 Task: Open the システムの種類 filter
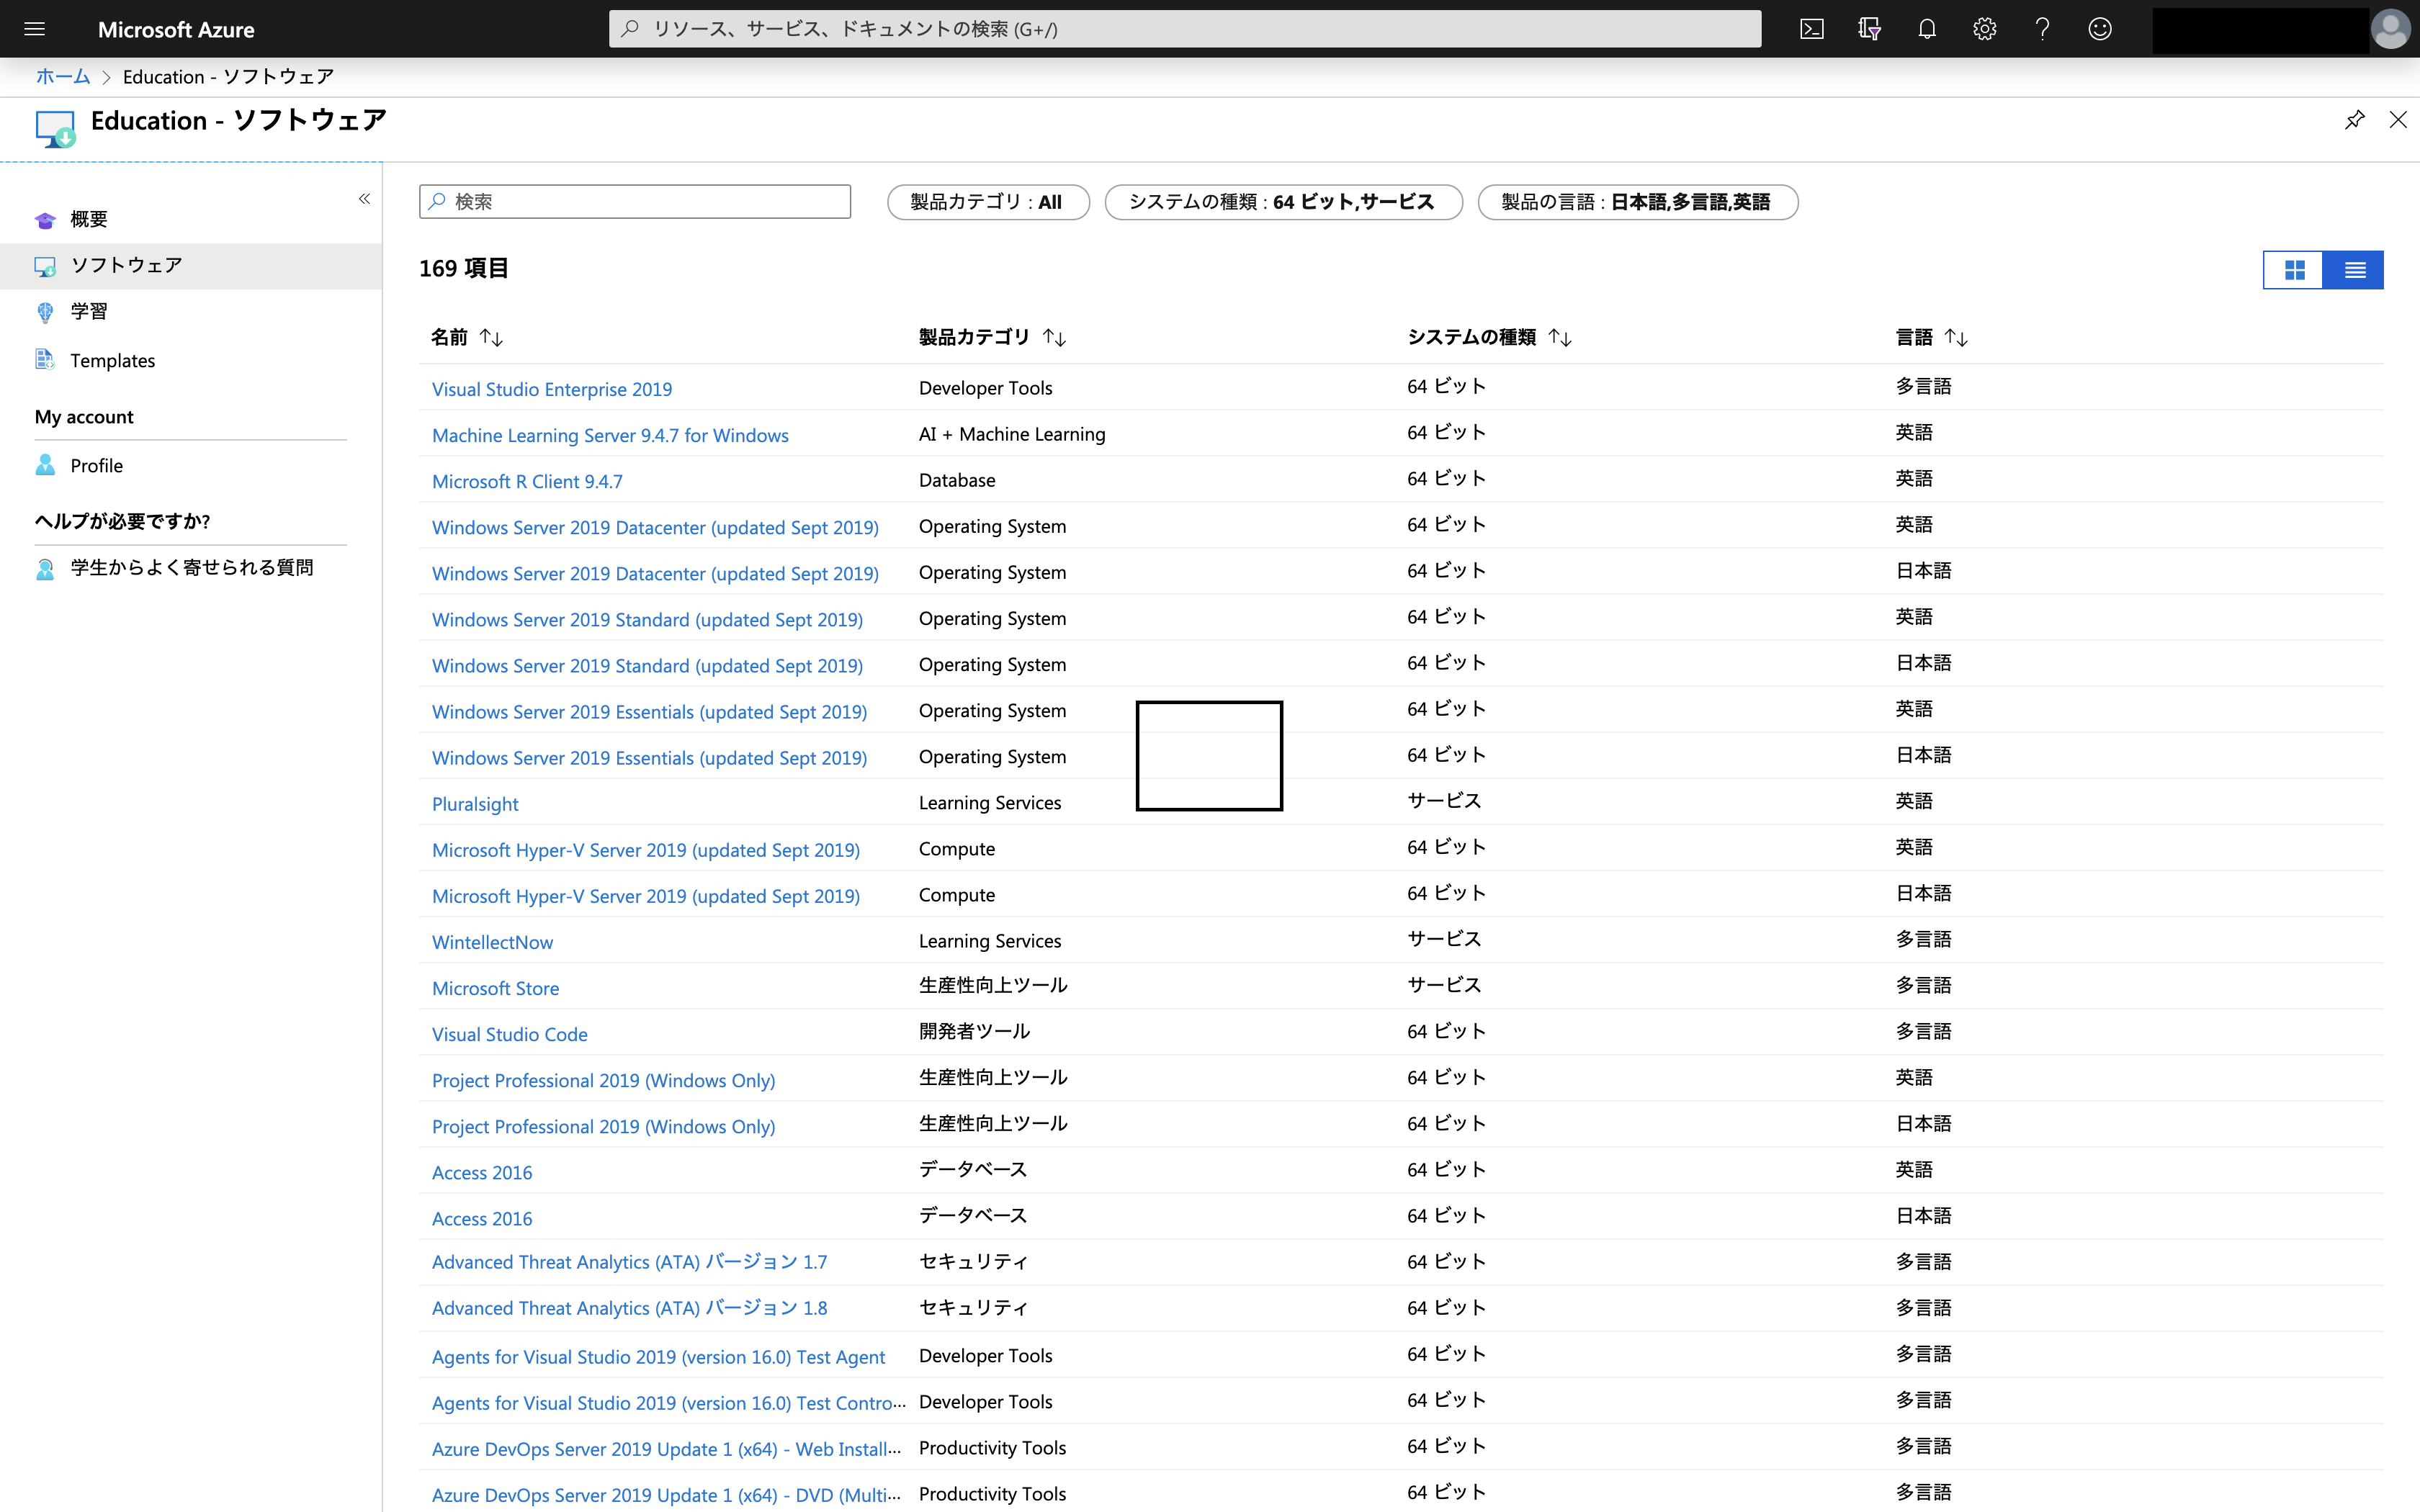pos(1283,201)
